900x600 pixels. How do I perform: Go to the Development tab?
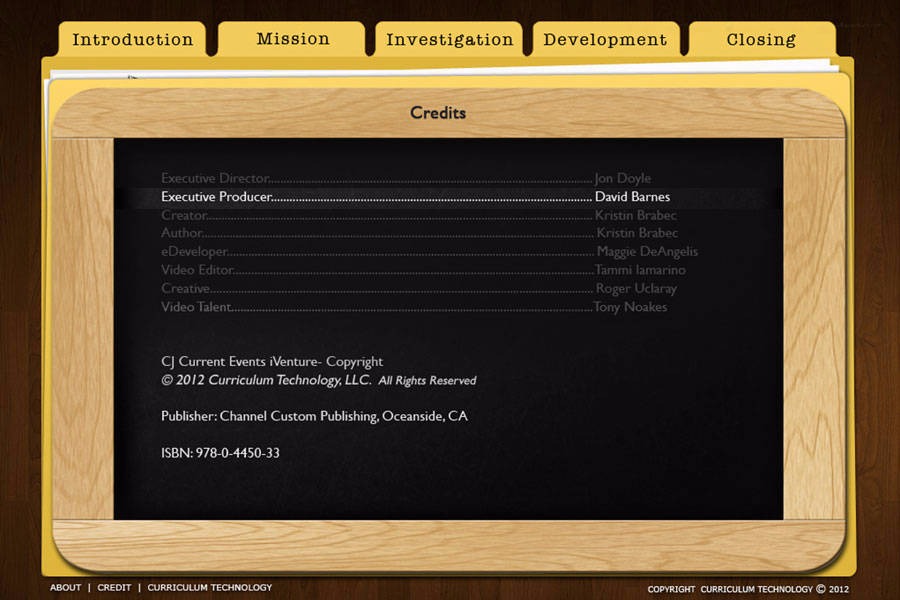pos(605,40)
